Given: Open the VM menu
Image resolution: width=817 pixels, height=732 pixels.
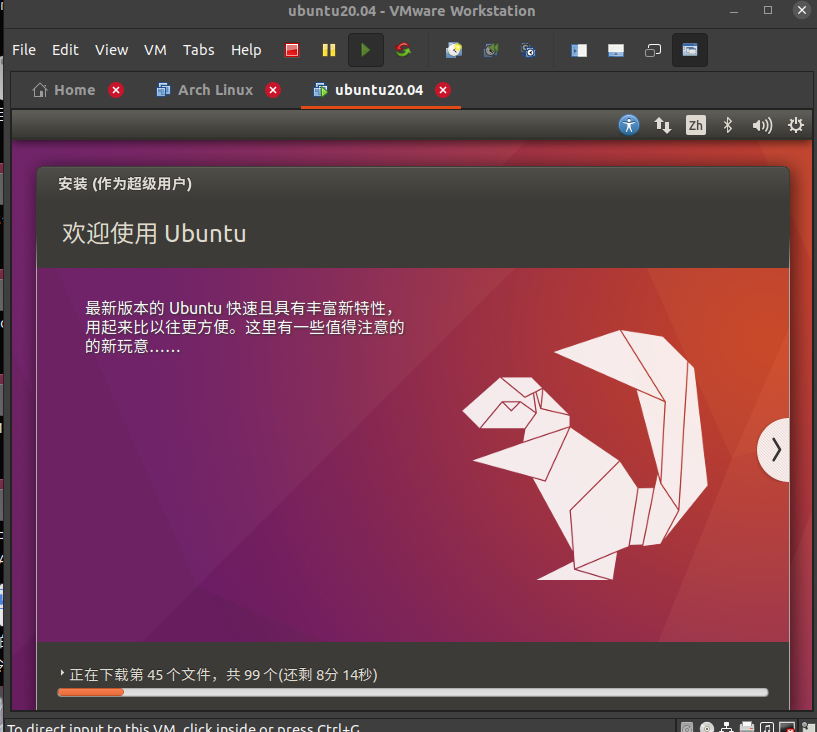Looking at the screenshot, I should click(x=155, y=50).
